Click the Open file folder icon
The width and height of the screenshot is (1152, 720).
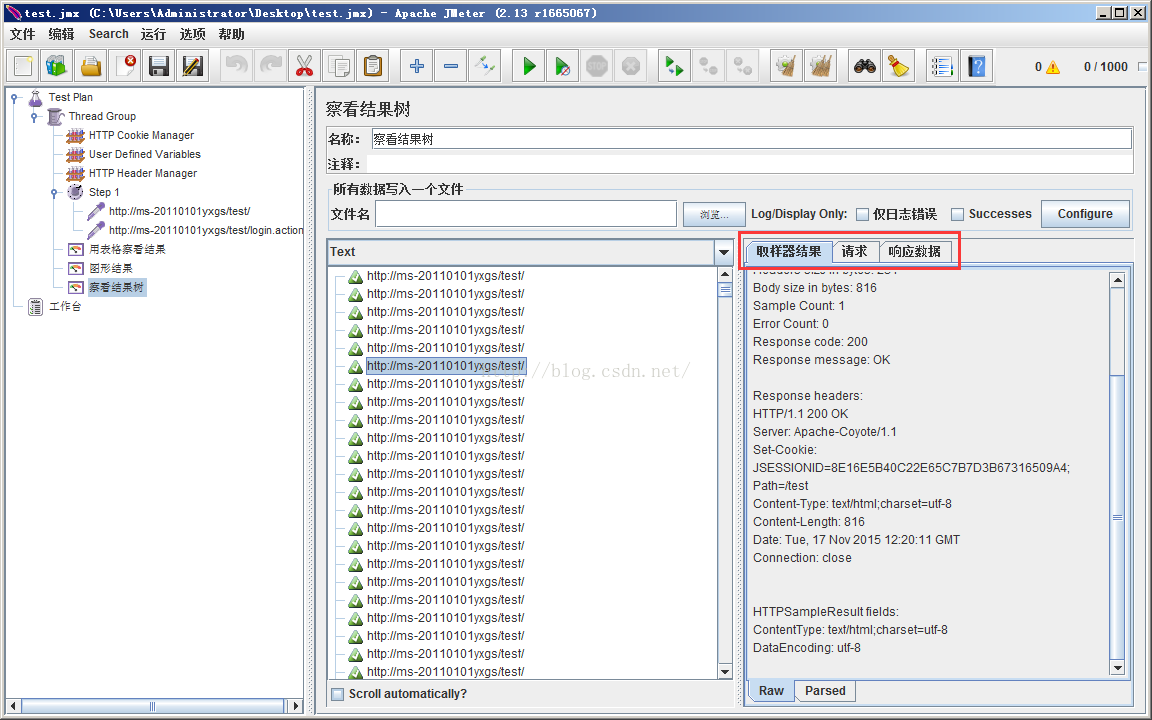(x=90, y=66)
